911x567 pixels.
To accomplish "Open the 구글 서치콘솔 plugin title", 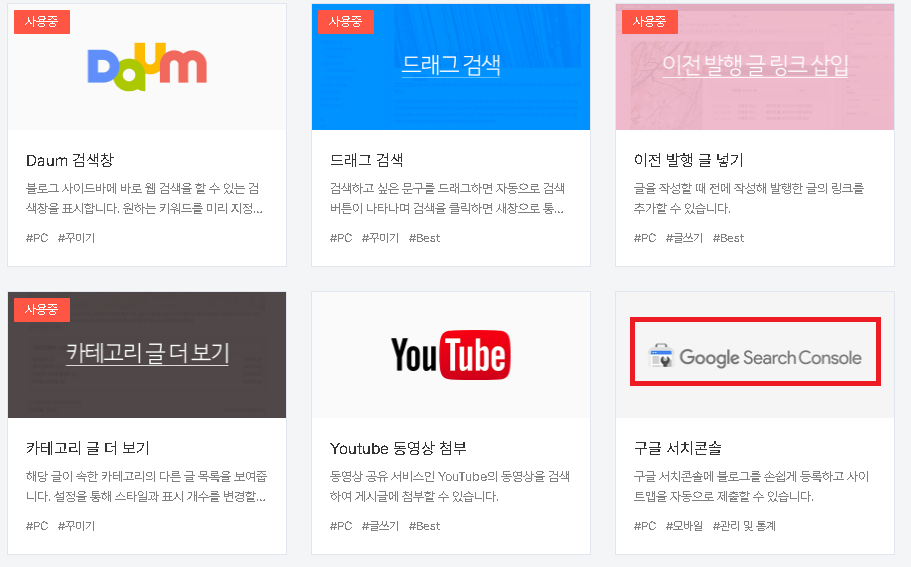I will [x=677, y=448].
